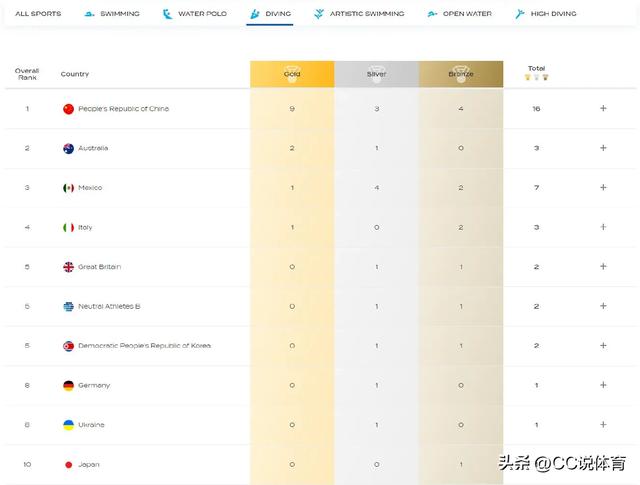Click the Ukraine flag icon

coord(69,425)
